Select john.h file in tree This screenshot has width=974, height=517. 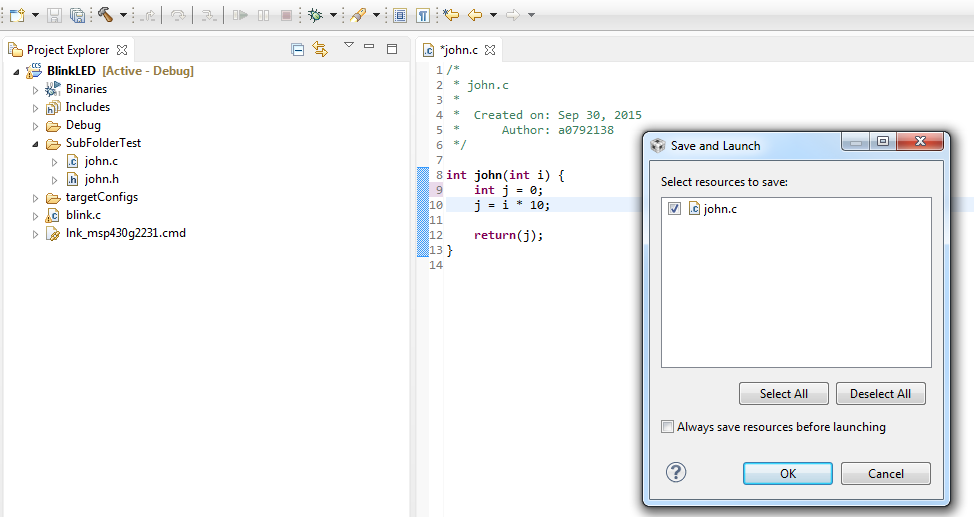point(101,179)
